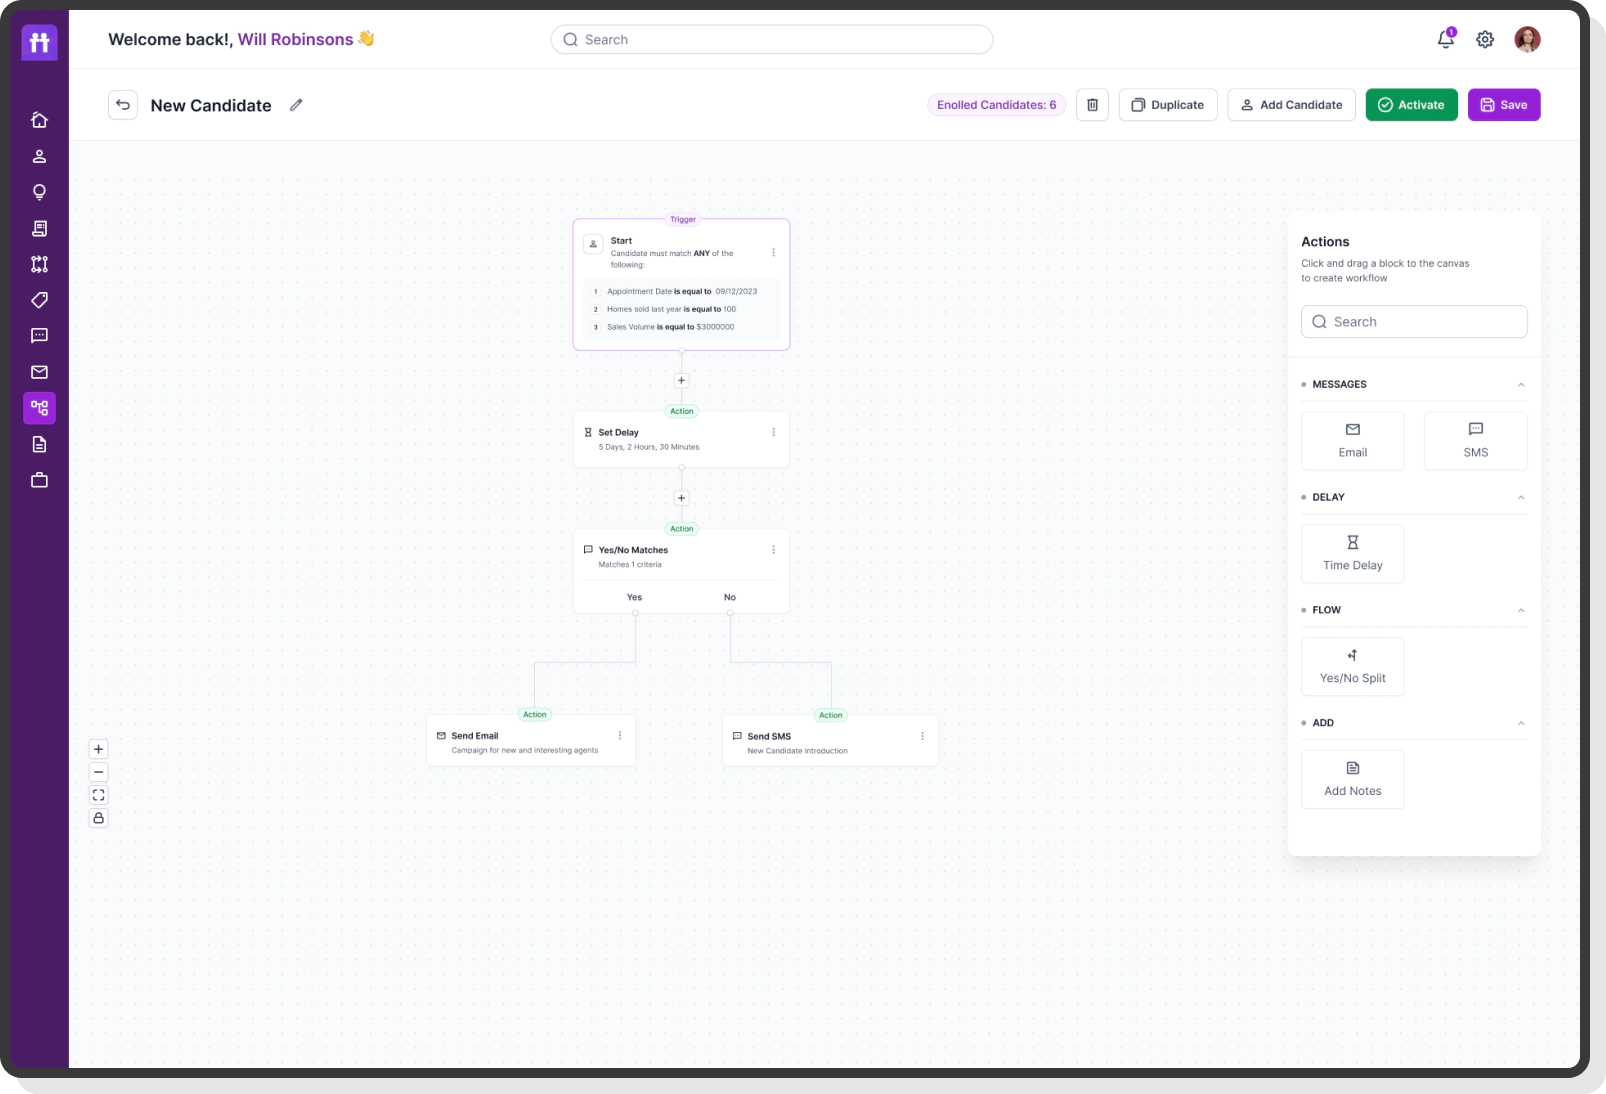Open the Yes/No Matches options menu
This screenshot has height=1094, width=1606.
pos(773,550)
